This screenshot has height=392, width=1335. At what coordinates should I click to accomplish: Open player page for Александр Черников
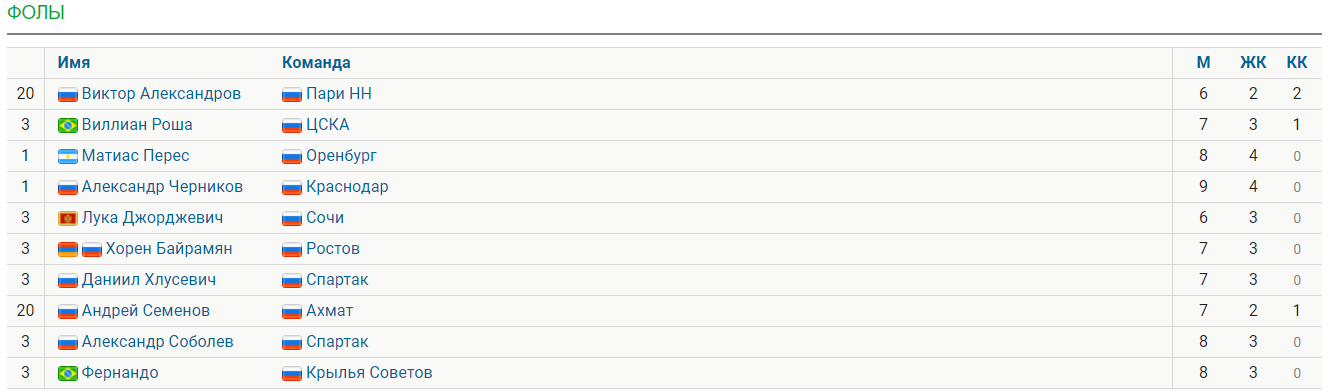[x=162, y=187]
